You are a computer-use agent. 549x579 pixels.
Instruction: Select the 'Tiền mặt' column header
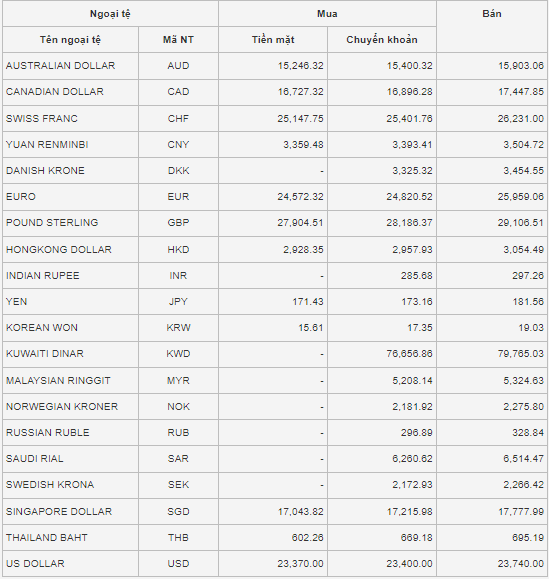[273, 40]
